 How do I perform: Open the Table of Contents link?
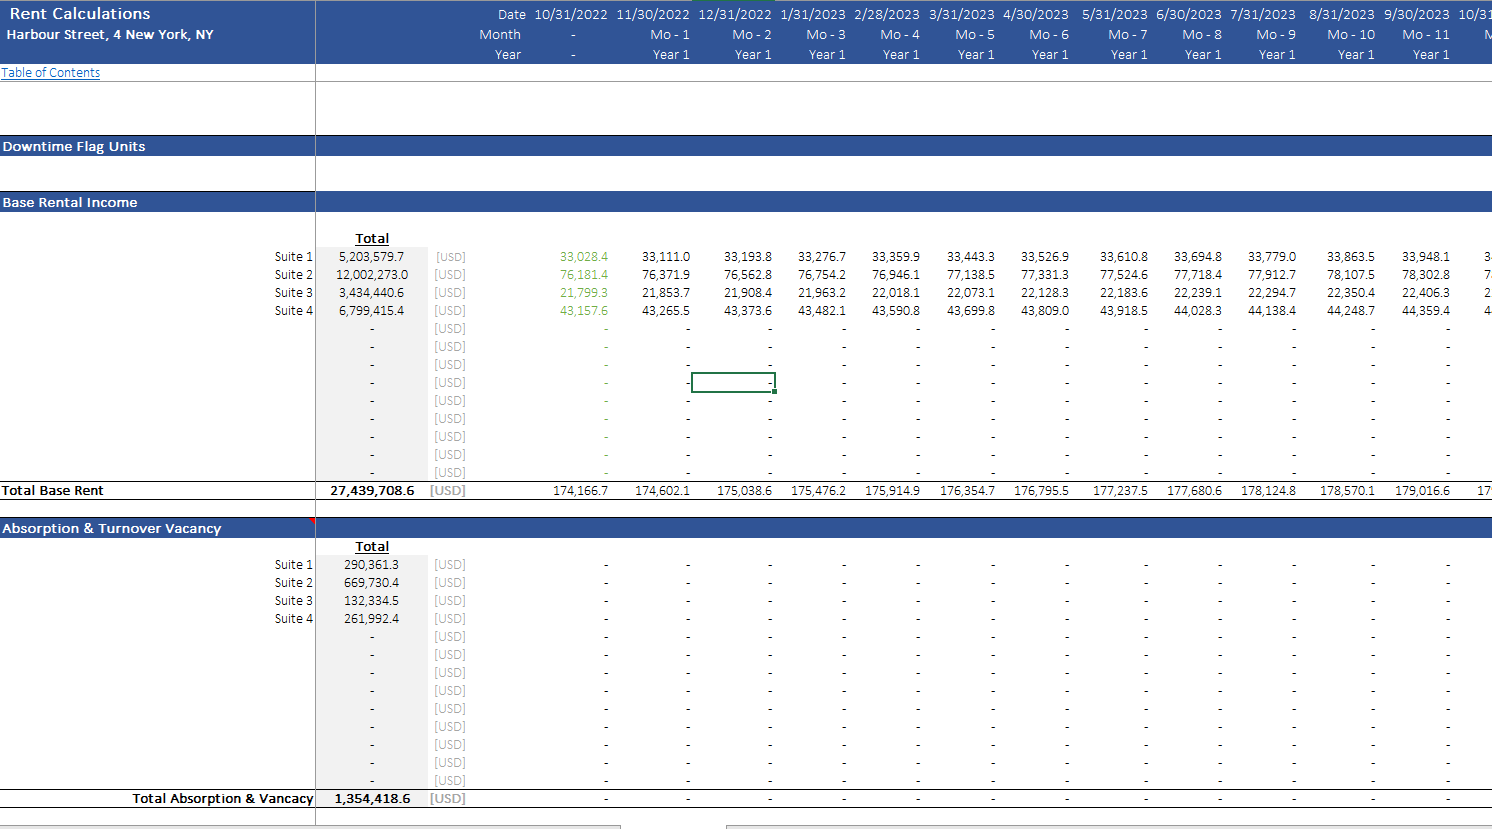51,73
